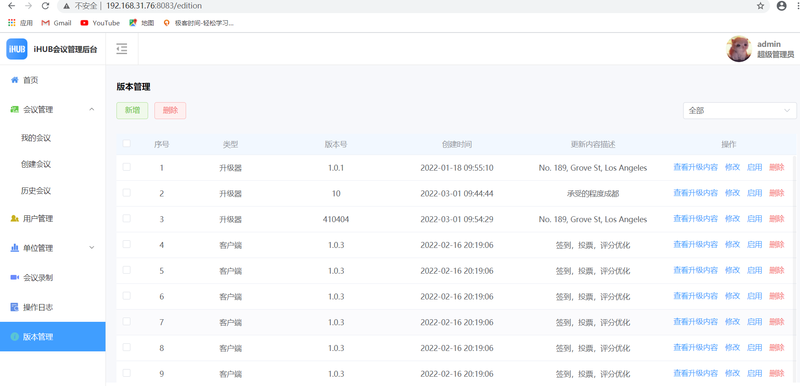Click the 用户管理 users icon
Image resolution: width=800 pixels, height=386 pixels.
(14, 219)
